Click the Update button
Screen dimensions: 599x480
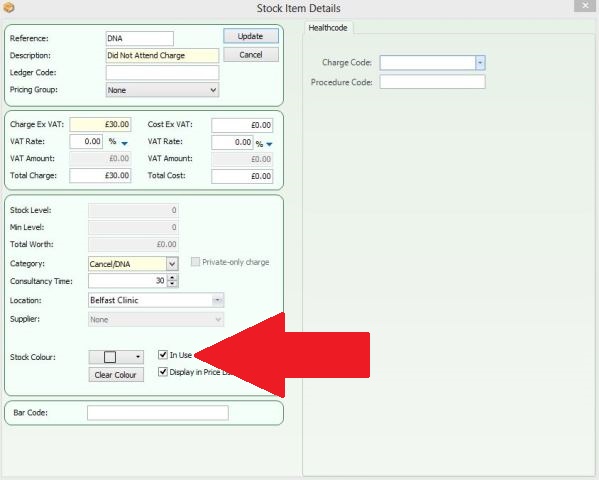click(251, 36)
